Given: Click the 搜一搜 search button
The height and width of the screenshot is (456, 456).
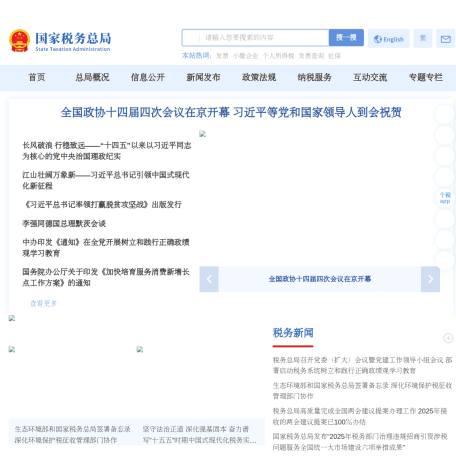Looking at the screenshot, I should [x=346, y=37].
